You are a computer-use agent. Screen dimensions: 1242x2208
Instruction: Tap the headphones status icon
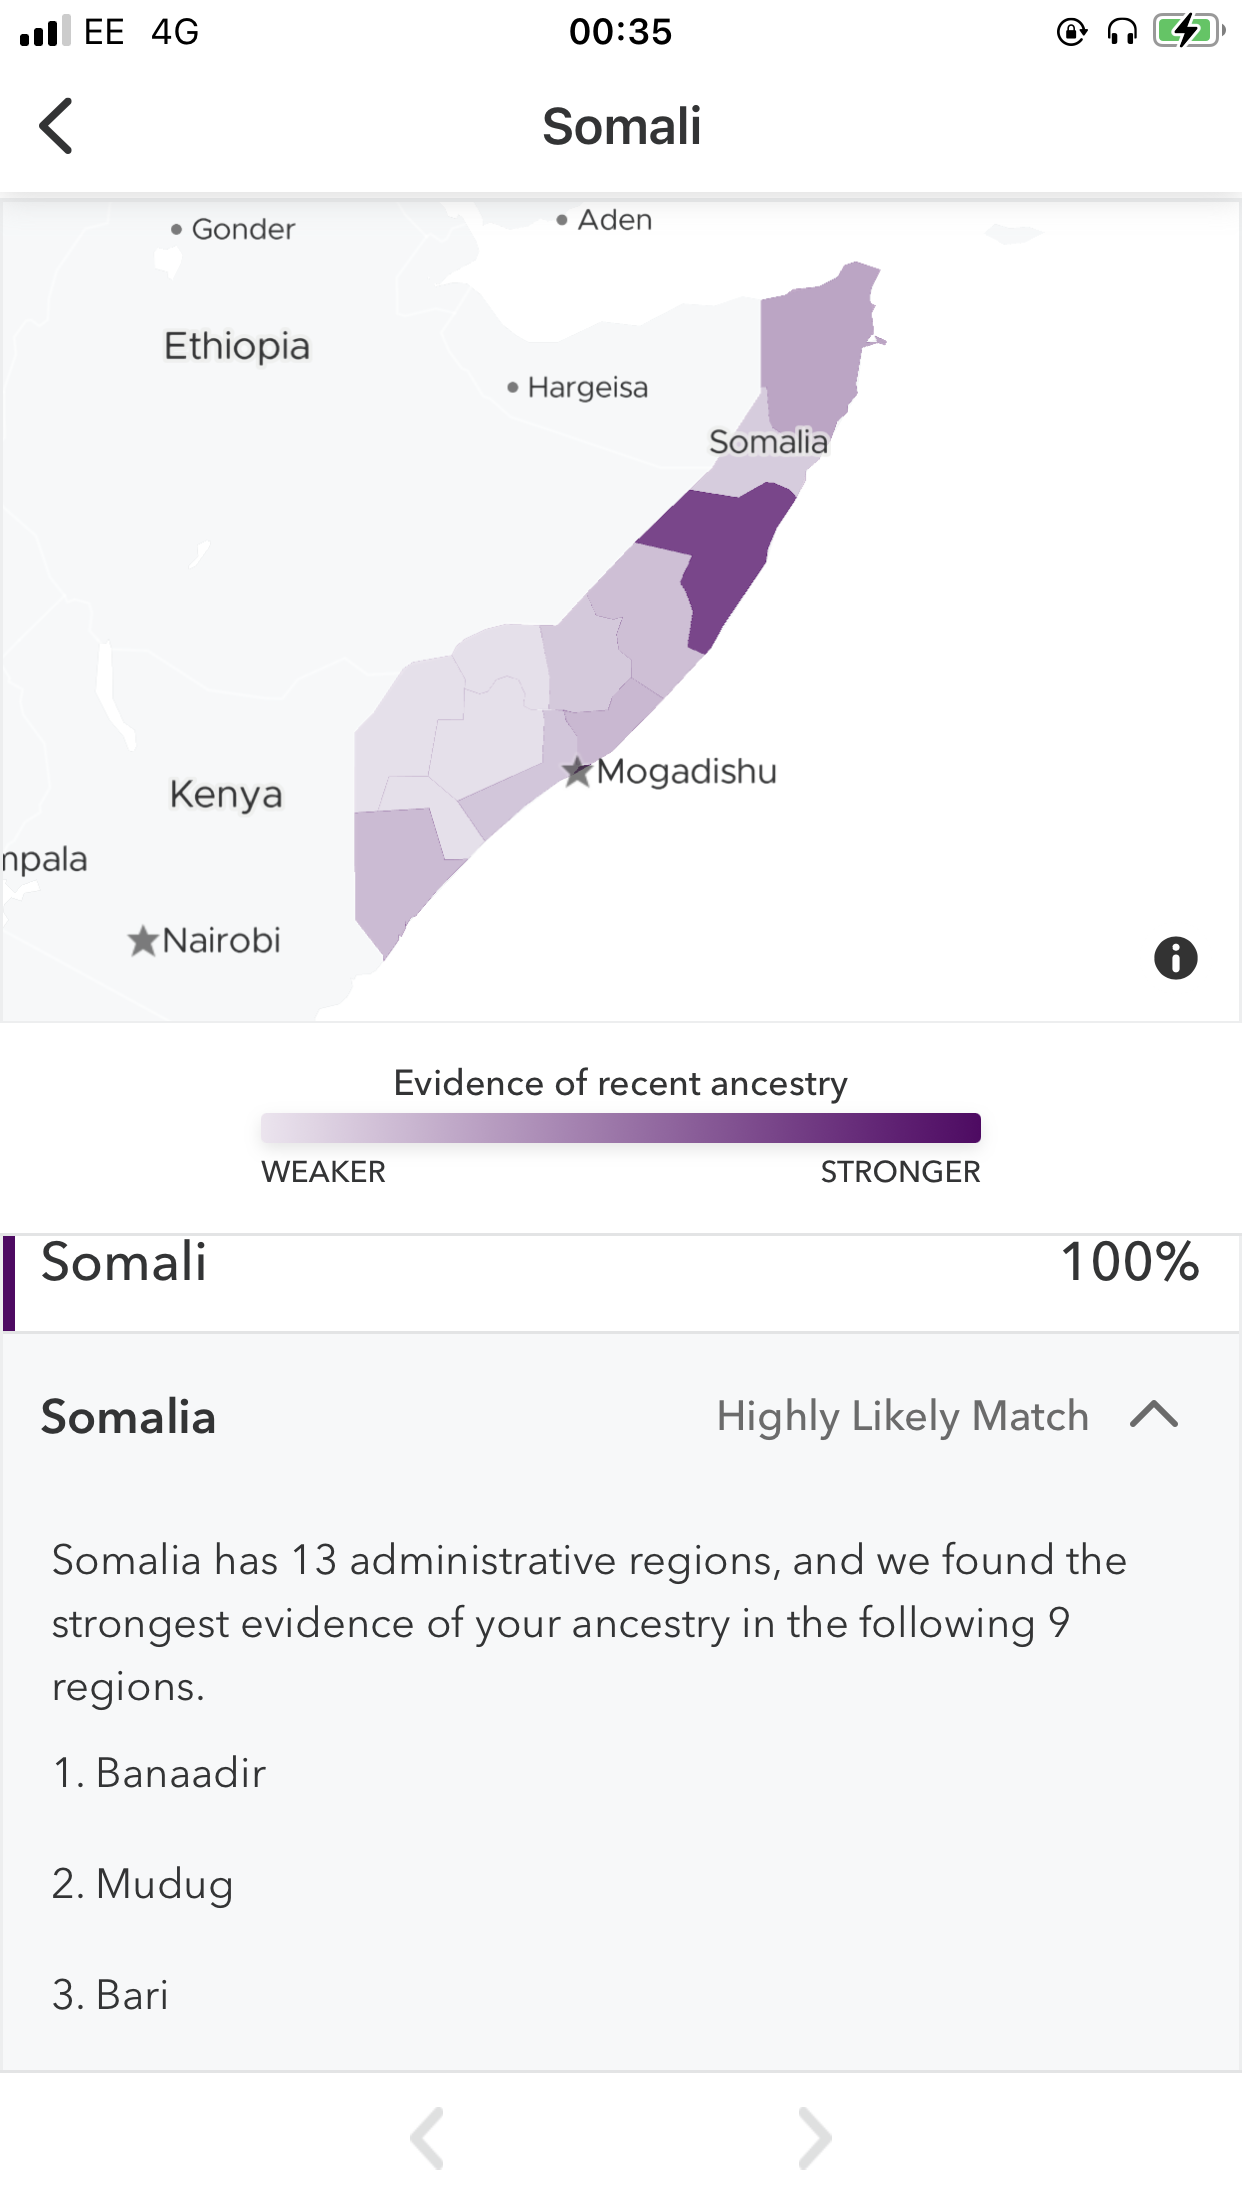click(x=1122, y=32)
